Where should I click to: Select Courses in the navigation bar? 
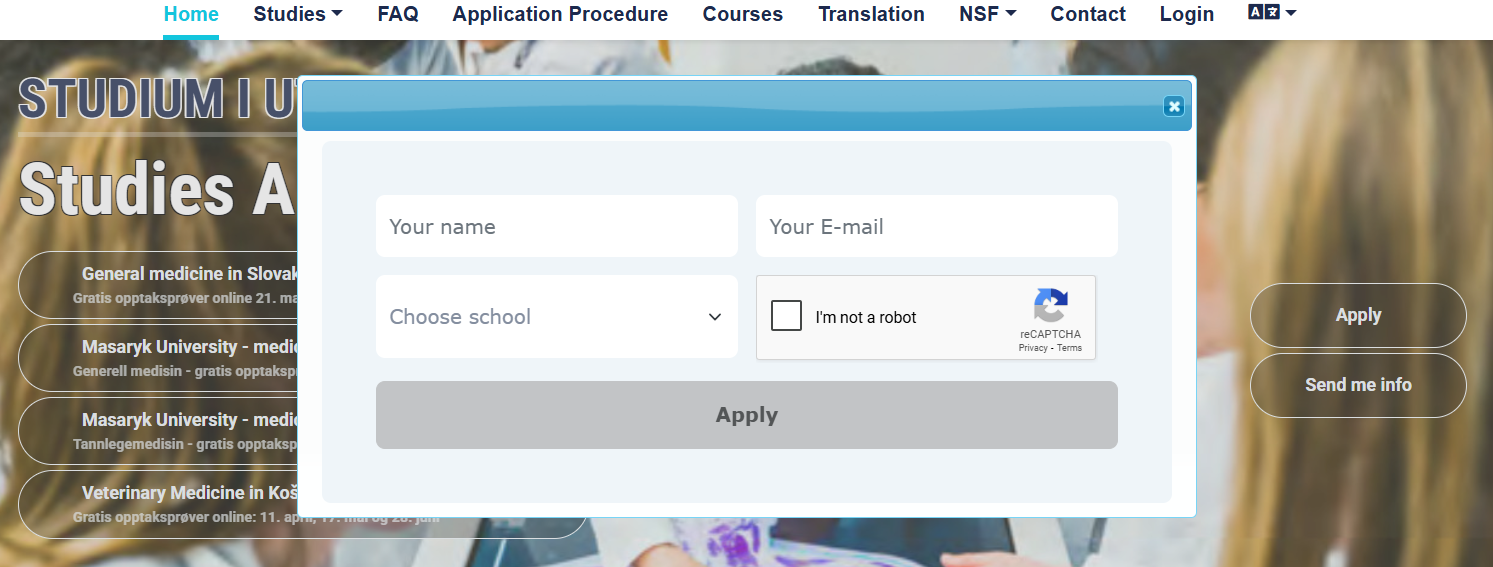(x=743, y=14)
